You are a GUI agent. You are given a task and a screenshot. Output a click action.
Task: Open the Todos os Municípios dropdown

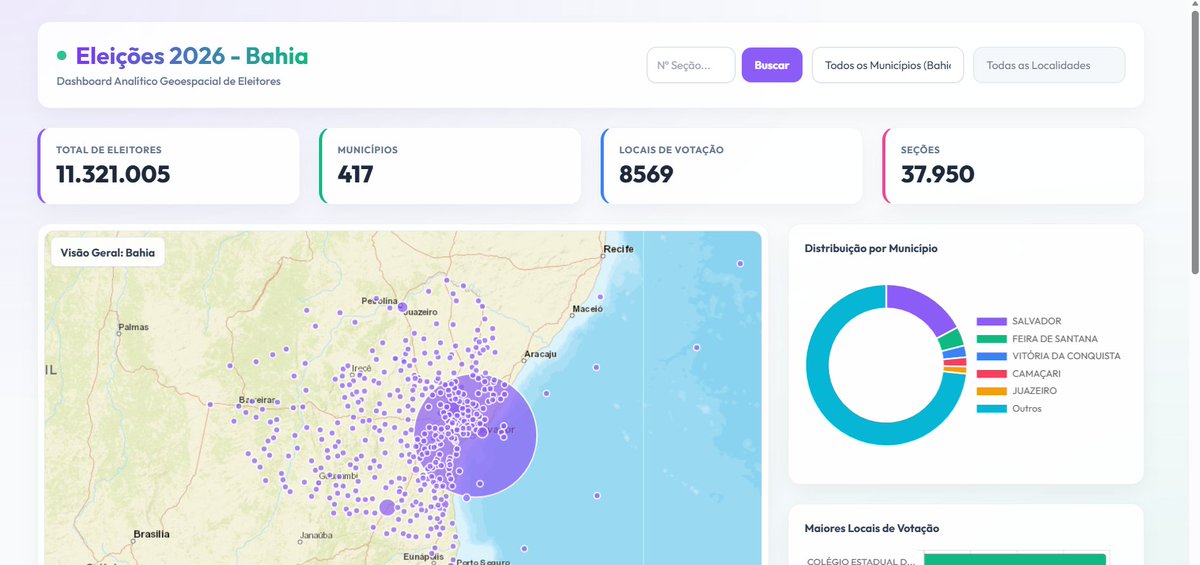coord(888,65)
